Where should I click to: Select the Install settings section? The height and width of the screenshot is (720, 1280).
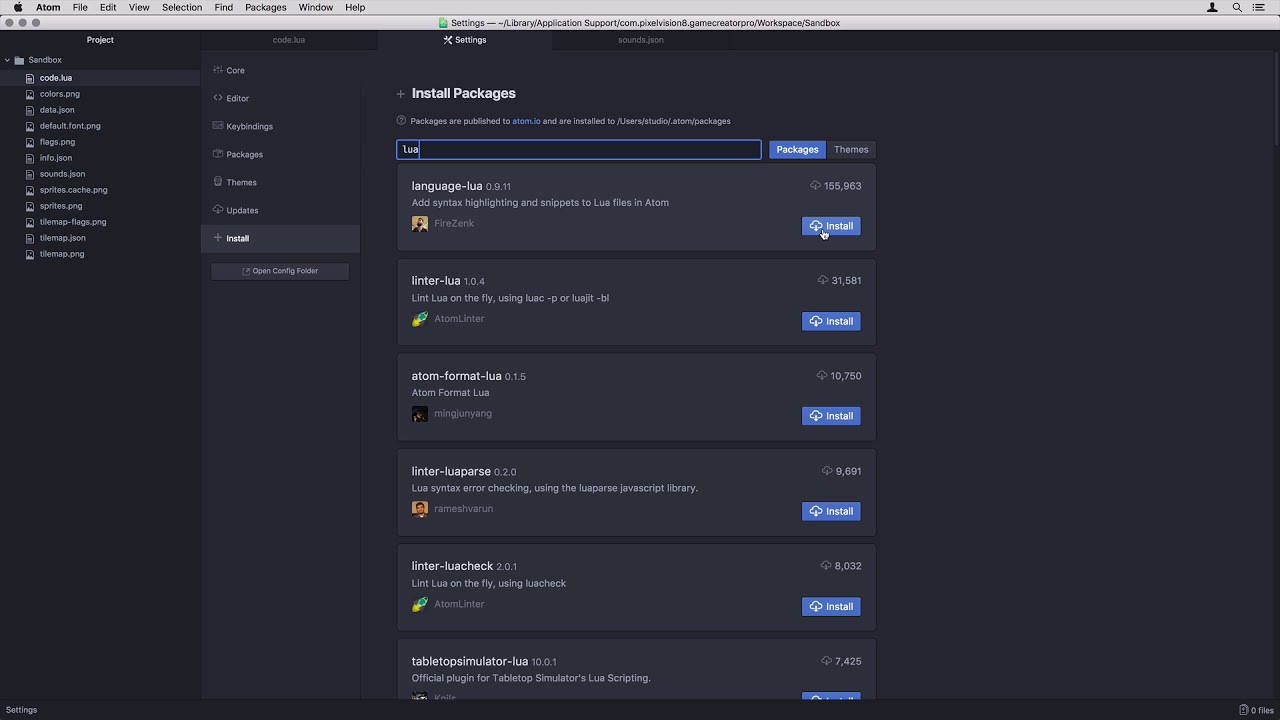280,238
